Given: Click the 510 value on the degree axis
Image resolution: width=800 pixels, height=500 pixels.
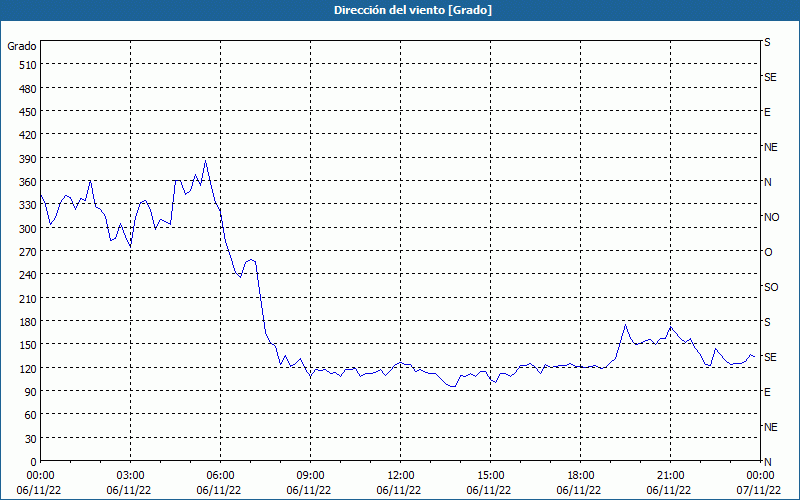Looking at the screenshot, I should pos(28,65).
